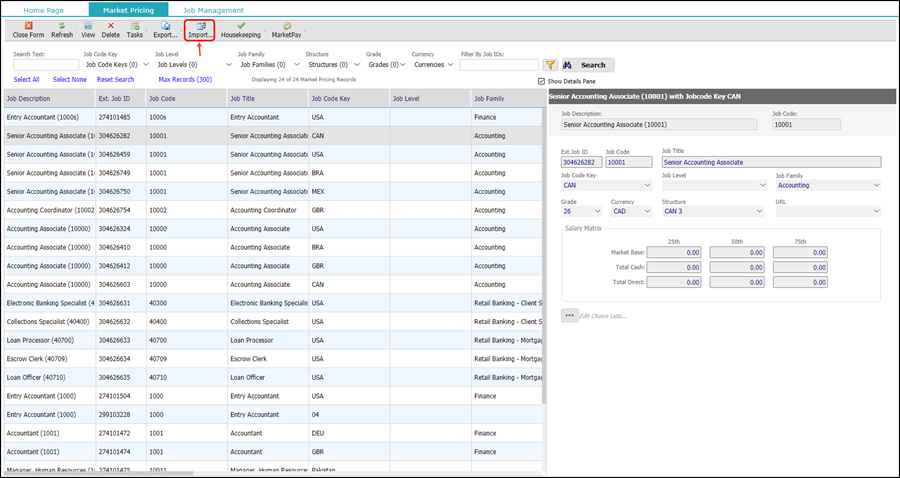Viewport: 900px width, 478px height.
Task: Click the Reset Search link
Action: coord(115,80)
